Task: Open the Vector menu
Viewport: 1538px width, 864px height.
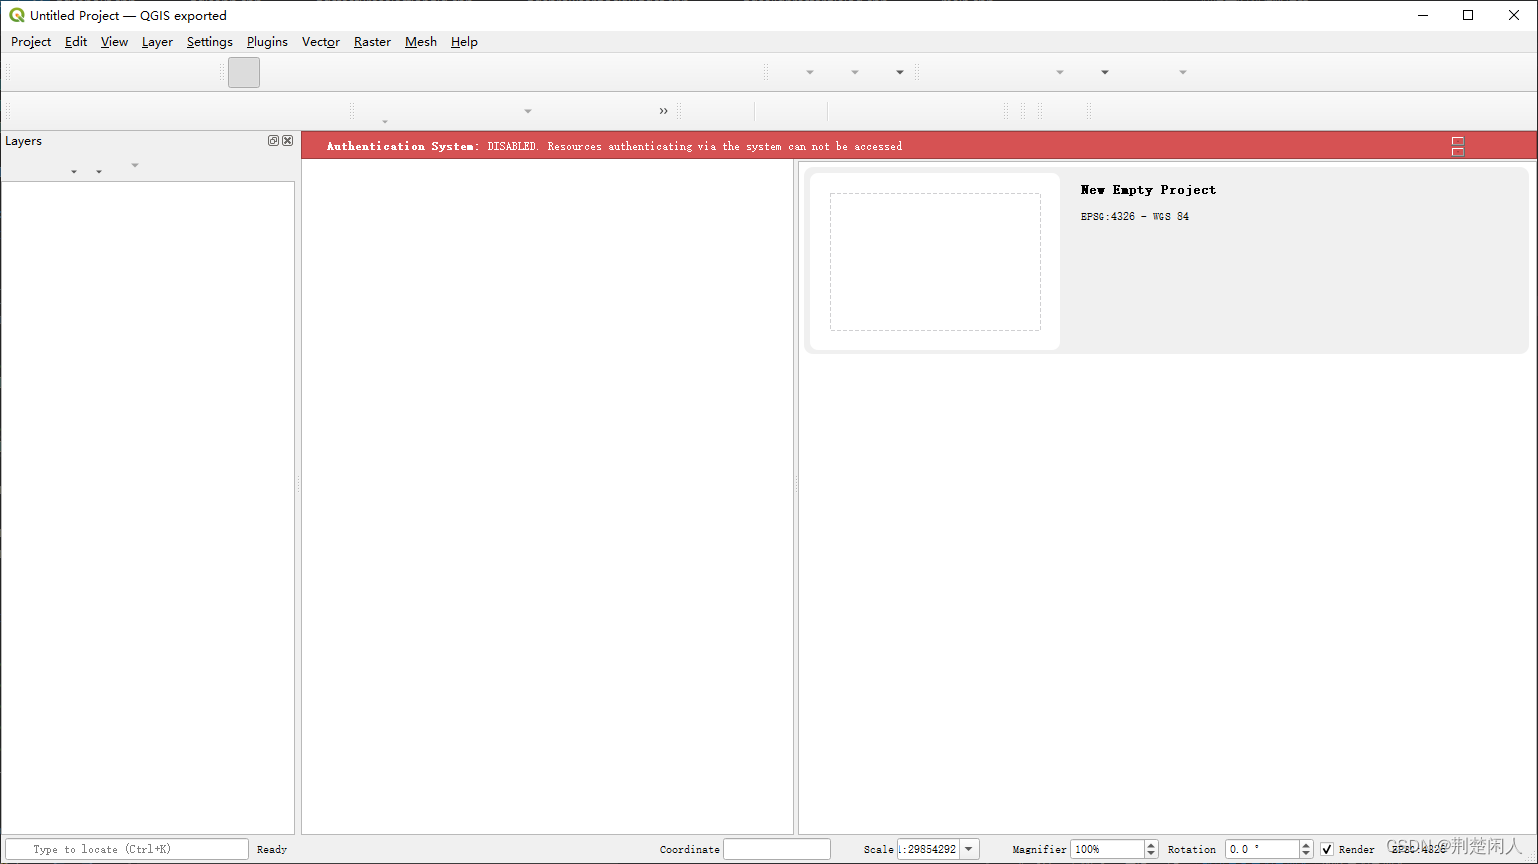Action: click(321, 42)
